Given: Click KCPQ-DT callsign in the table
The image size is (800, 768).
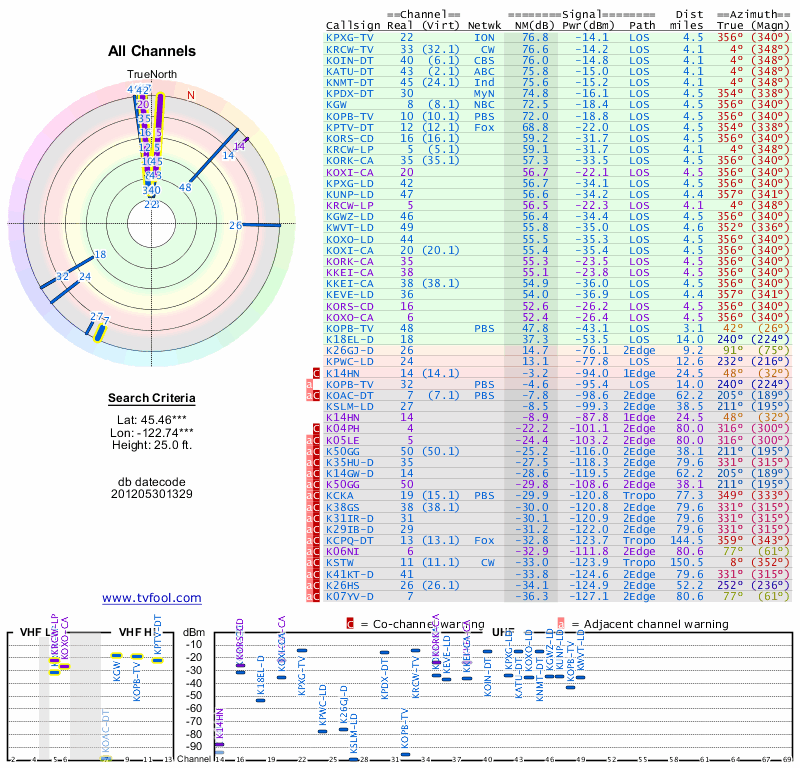Looking at the screenshot, I should tap(350, 540).
